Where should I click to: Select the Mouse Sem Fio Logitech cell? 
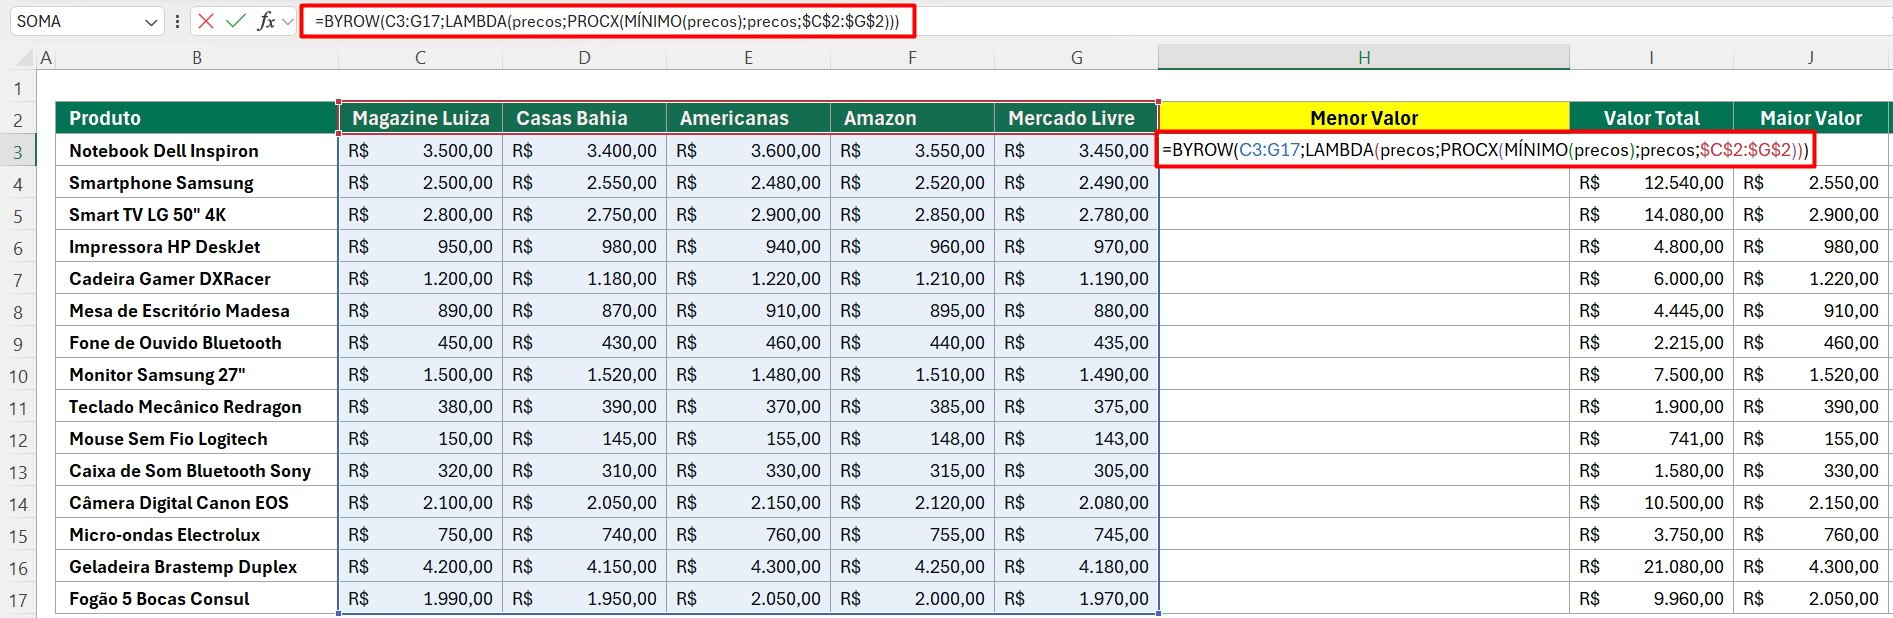[x=197, y=438]
